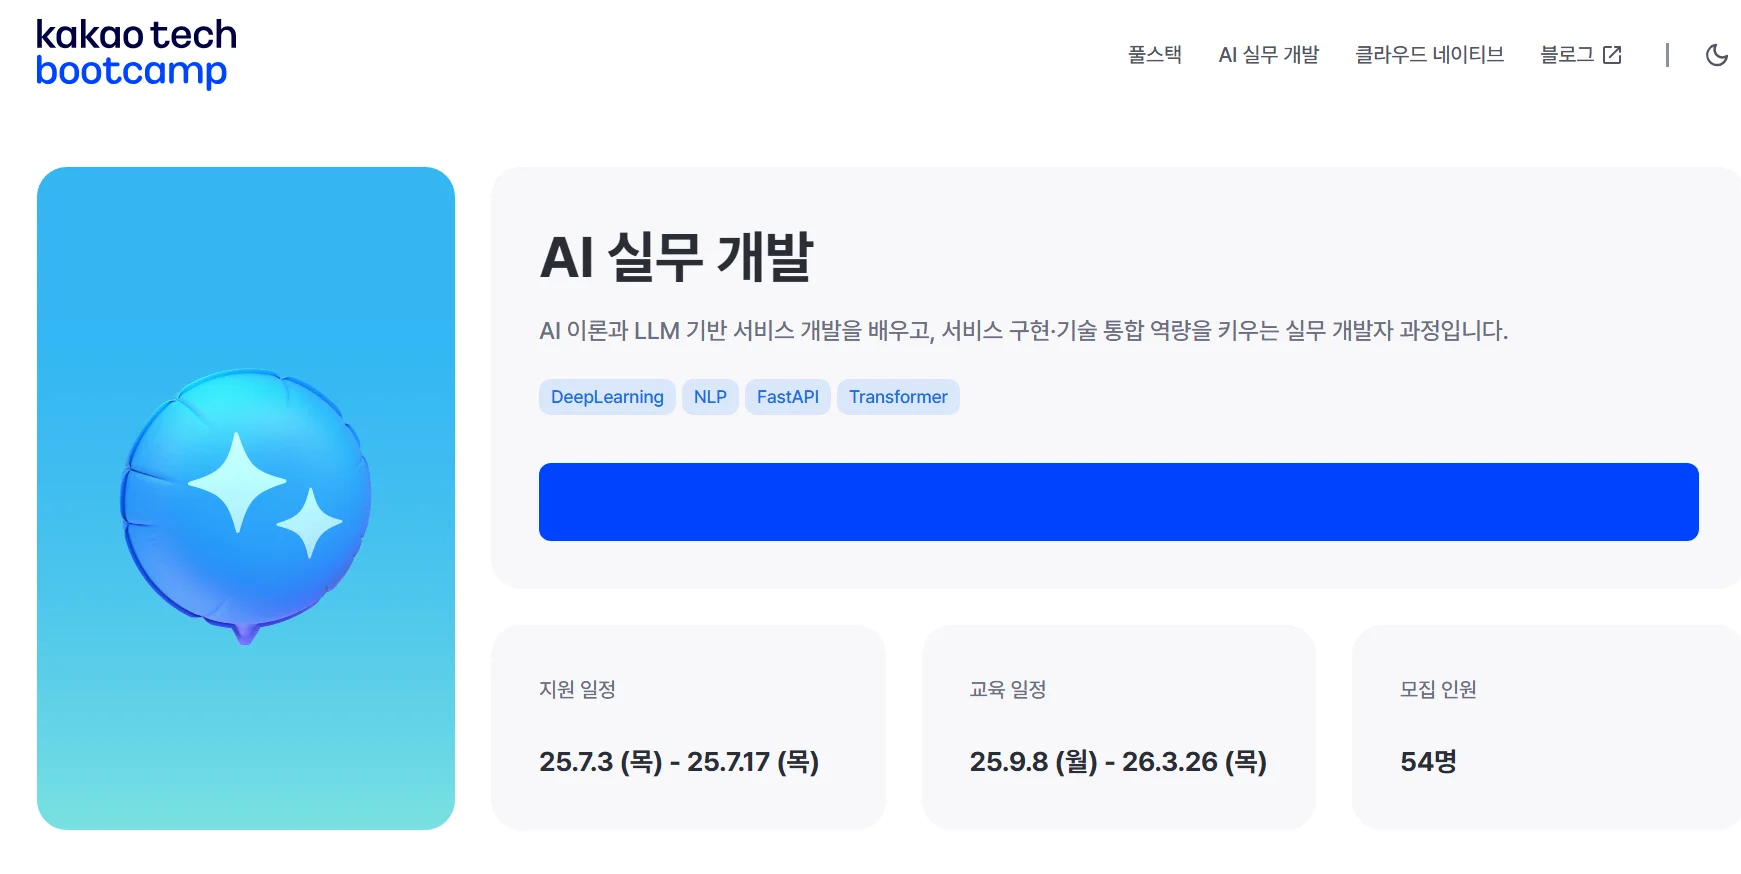Click the 지원 일정 label
The height and width of the screenshot is (874, 1741).
point(577,689)
